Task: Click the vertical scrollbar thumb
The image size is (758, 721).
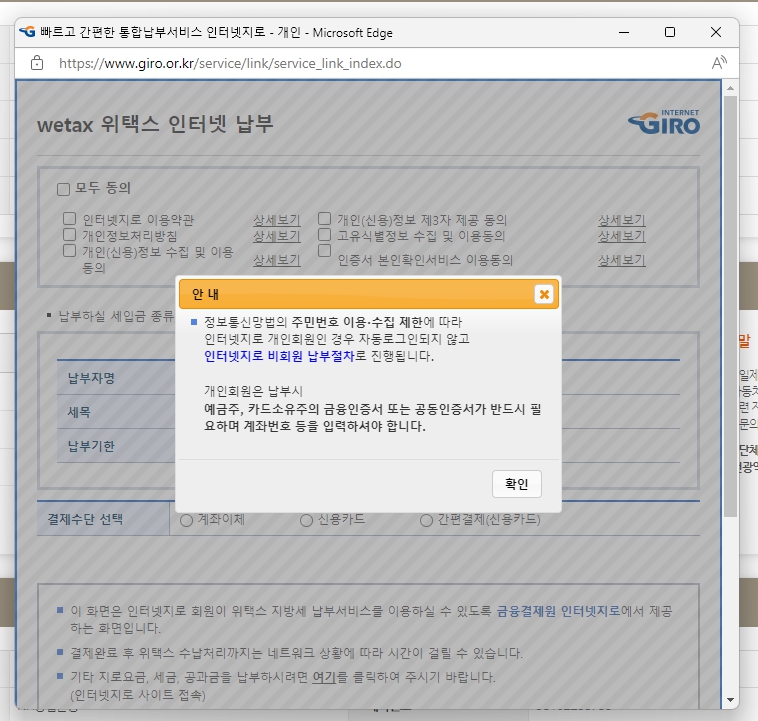Action: tap(730, 306)
